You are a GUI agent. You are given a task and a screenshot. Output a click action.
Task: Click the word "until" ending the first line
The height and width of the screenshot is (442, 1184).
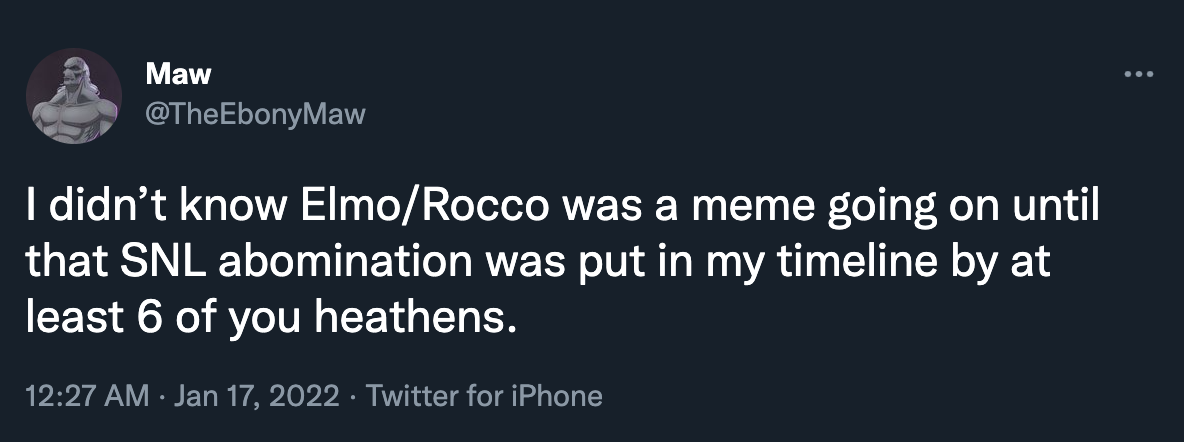tap(1058, 215)
